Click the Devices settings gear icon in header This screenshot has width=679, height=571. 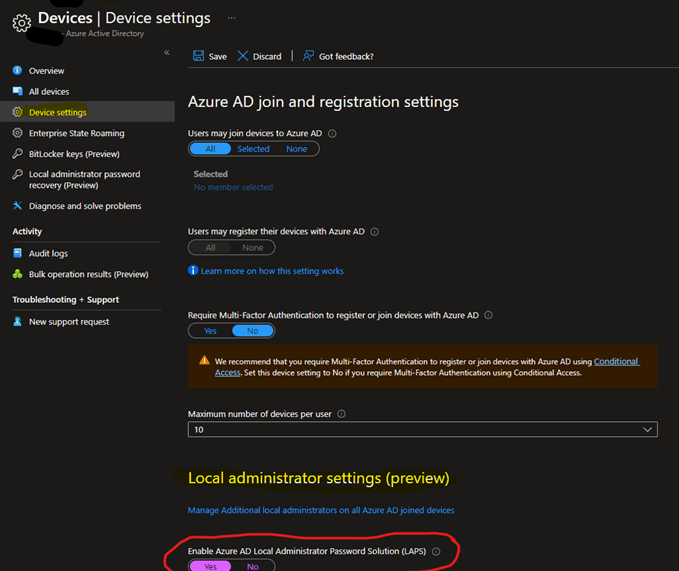click(x=21, y=23)
